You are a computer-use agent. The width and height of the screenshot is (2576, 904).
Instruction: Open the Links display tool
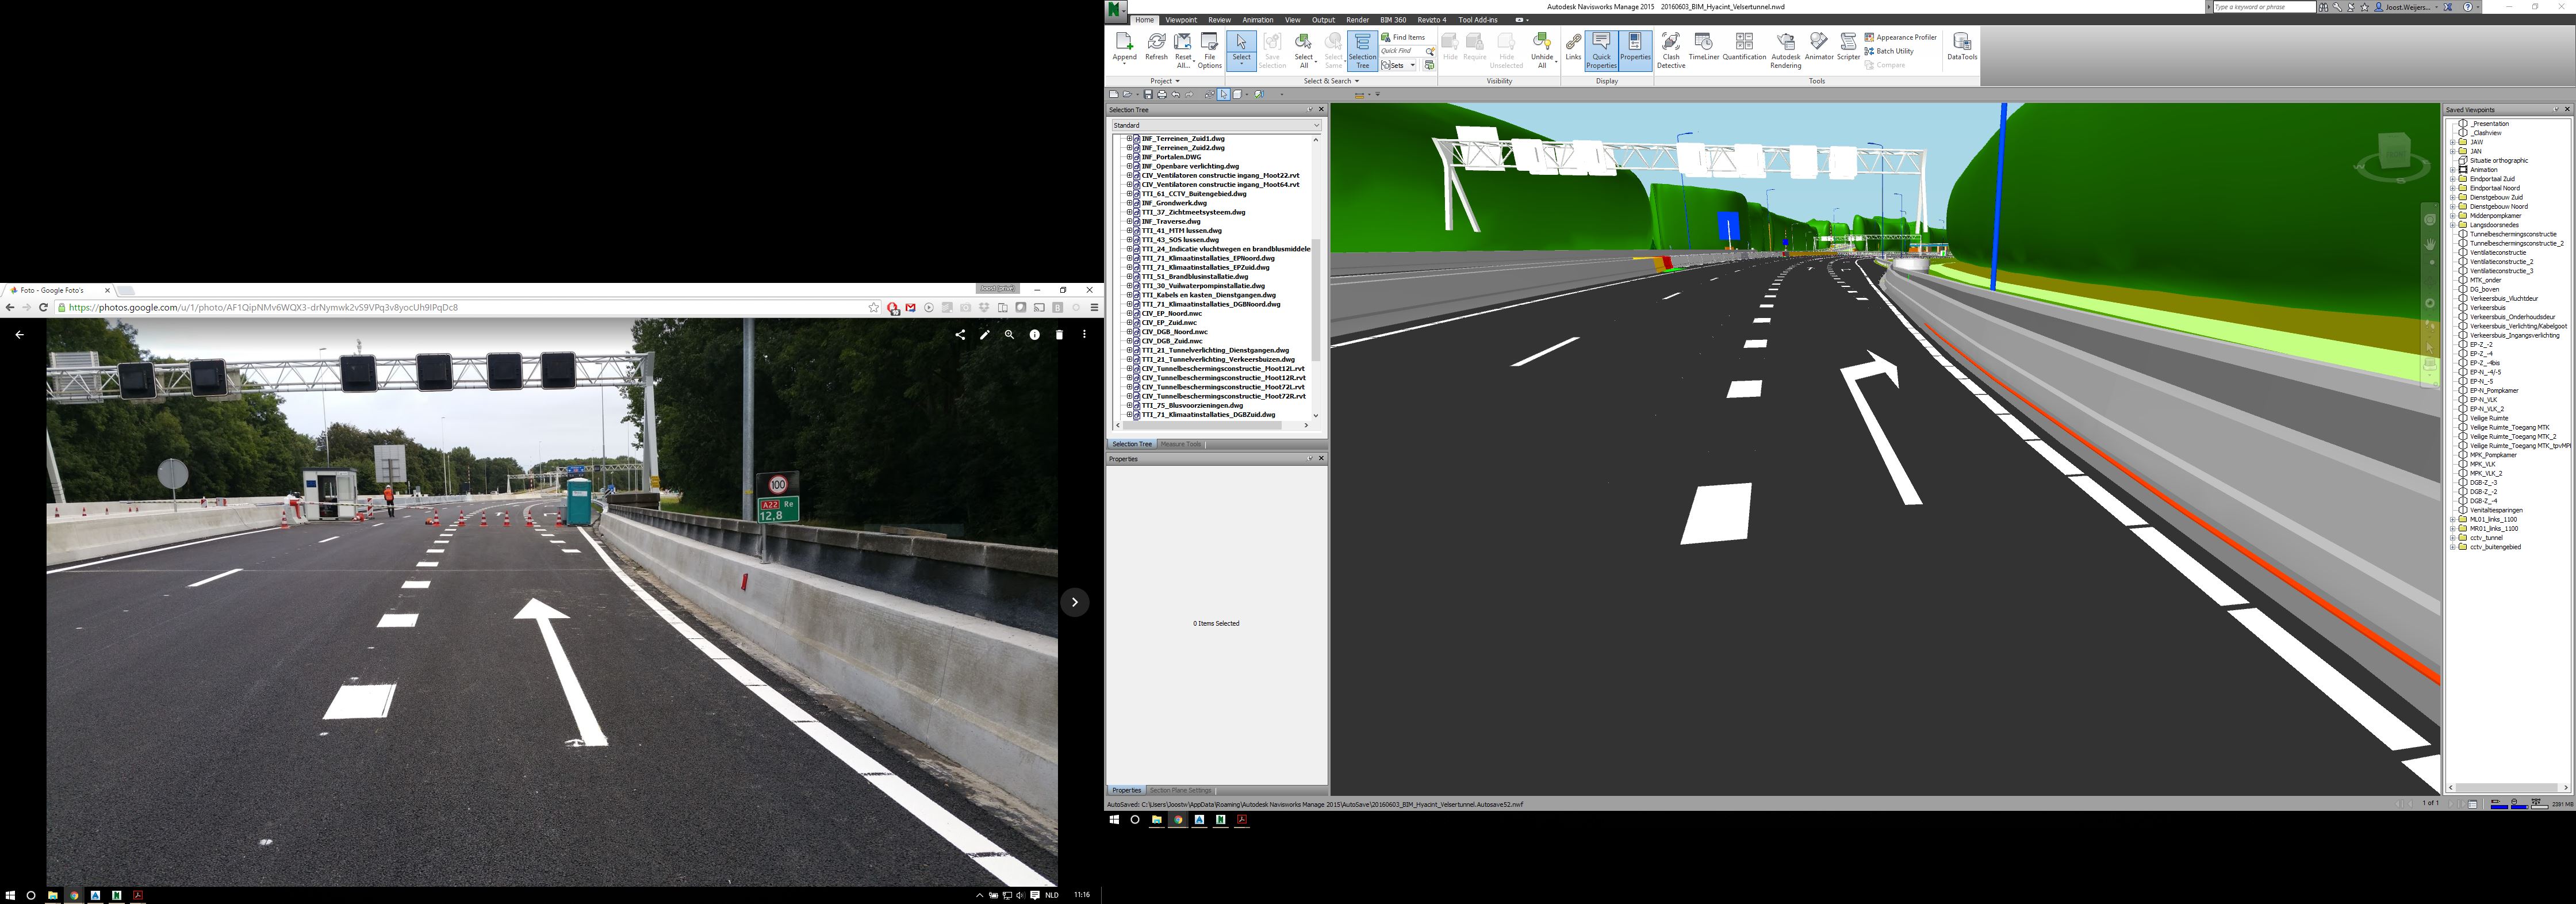point(1573,47)
